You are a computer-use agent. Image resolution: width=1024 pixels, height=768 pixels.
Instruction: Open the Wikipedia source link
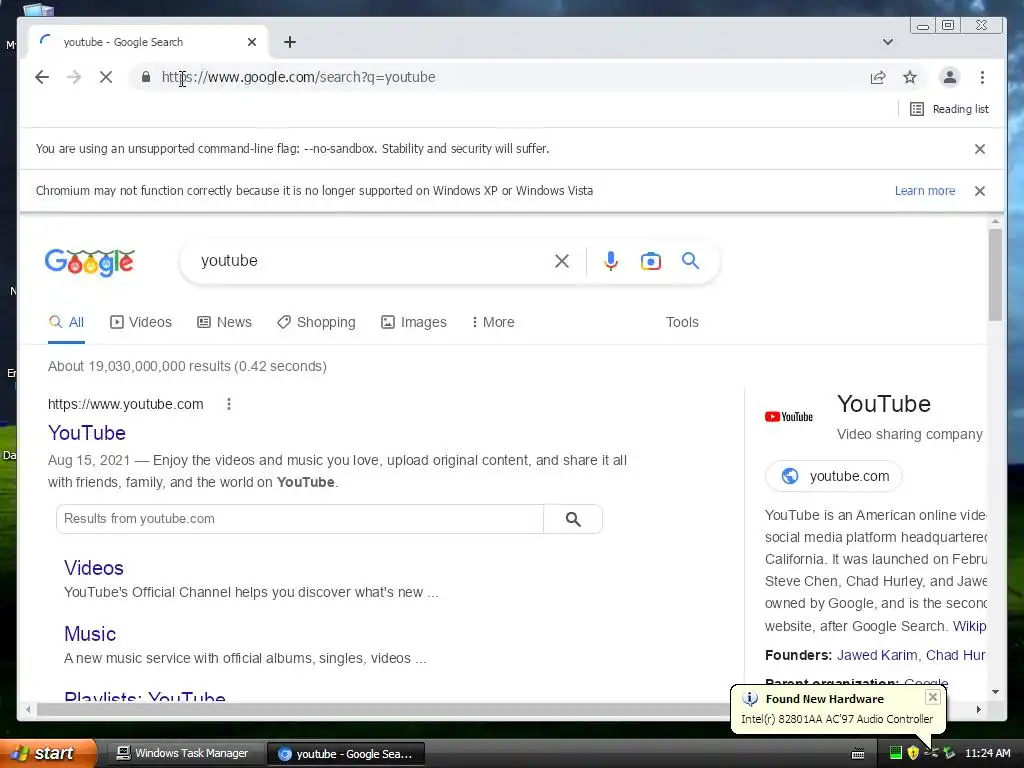pos(969,626)
